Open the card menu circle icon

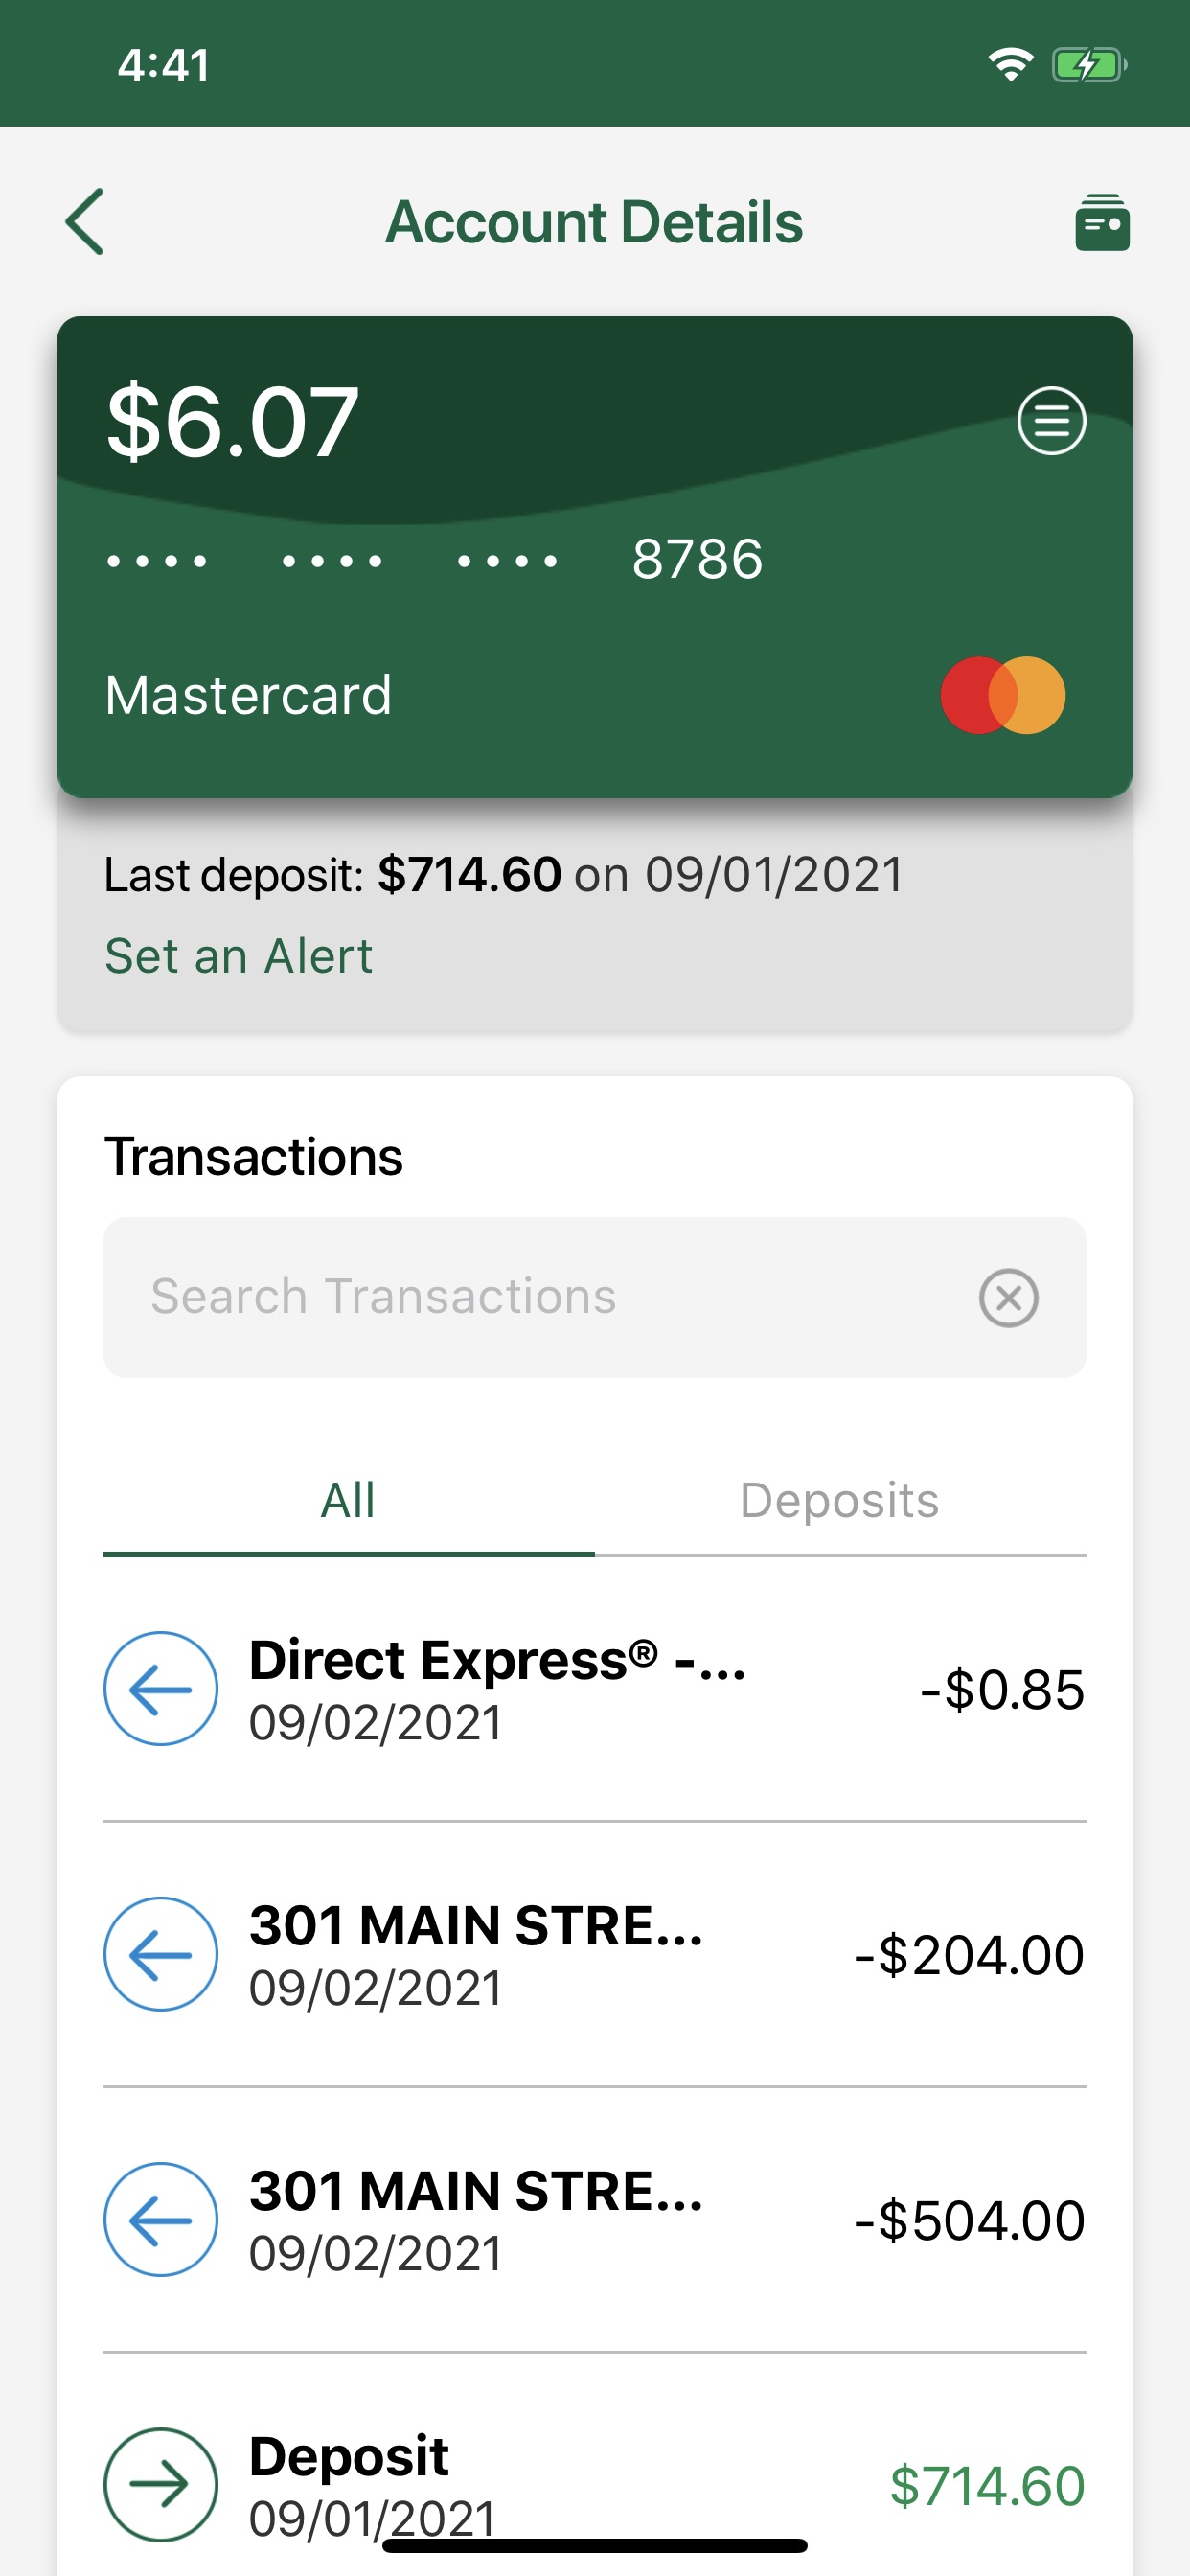[x=1051, y=421]
